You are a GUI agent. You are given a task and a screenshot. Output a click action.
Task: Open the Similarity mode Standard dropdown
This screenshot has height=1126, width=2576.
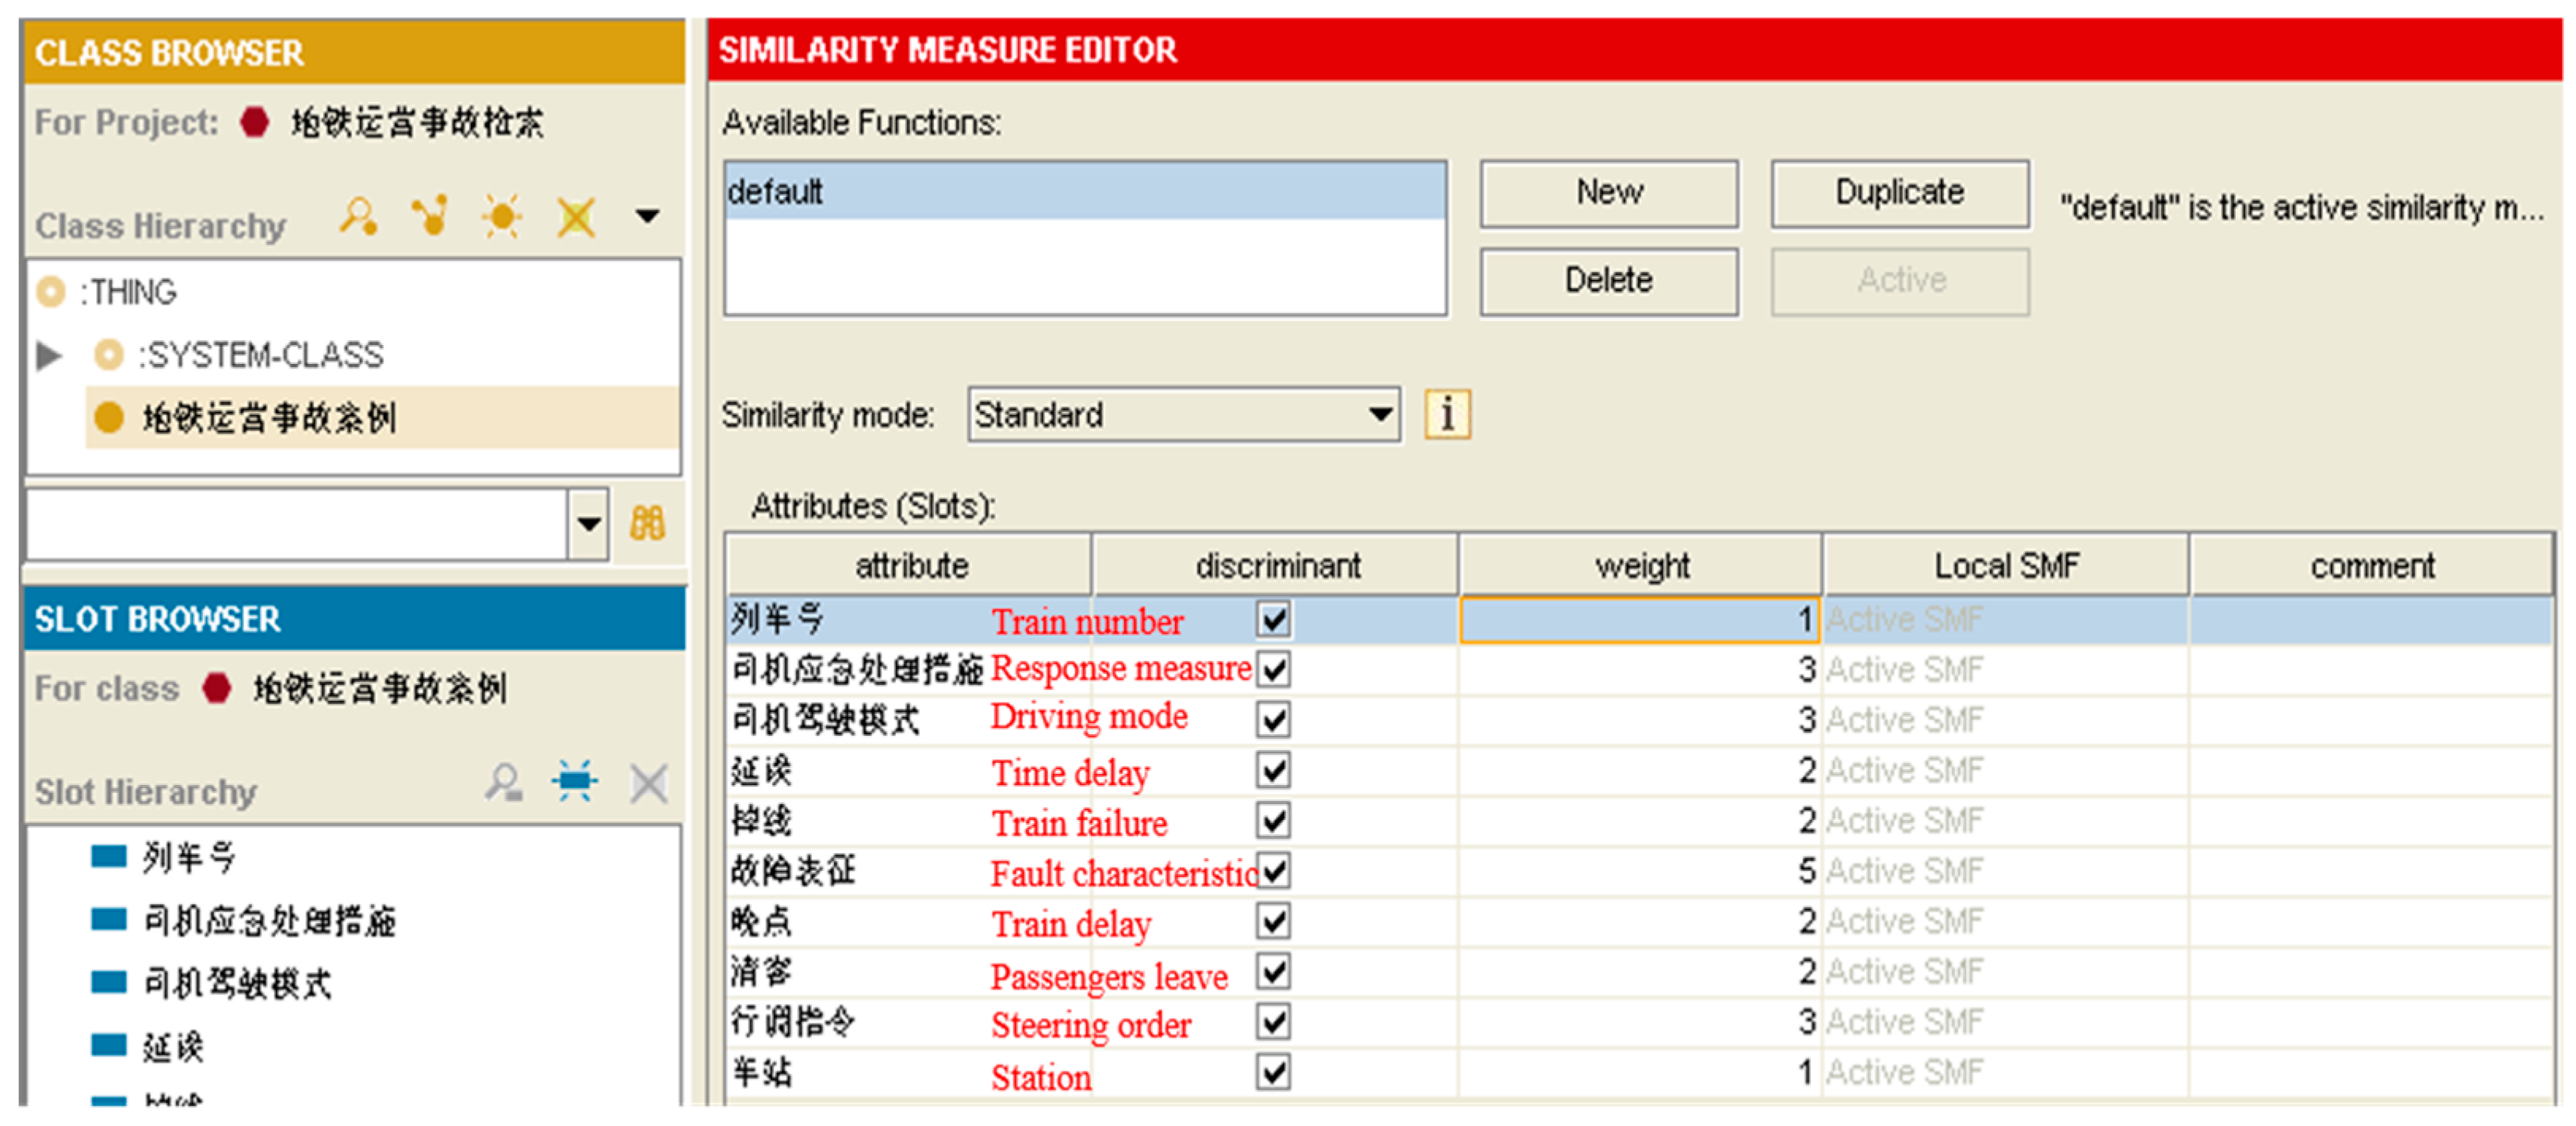click(1380, 414)
